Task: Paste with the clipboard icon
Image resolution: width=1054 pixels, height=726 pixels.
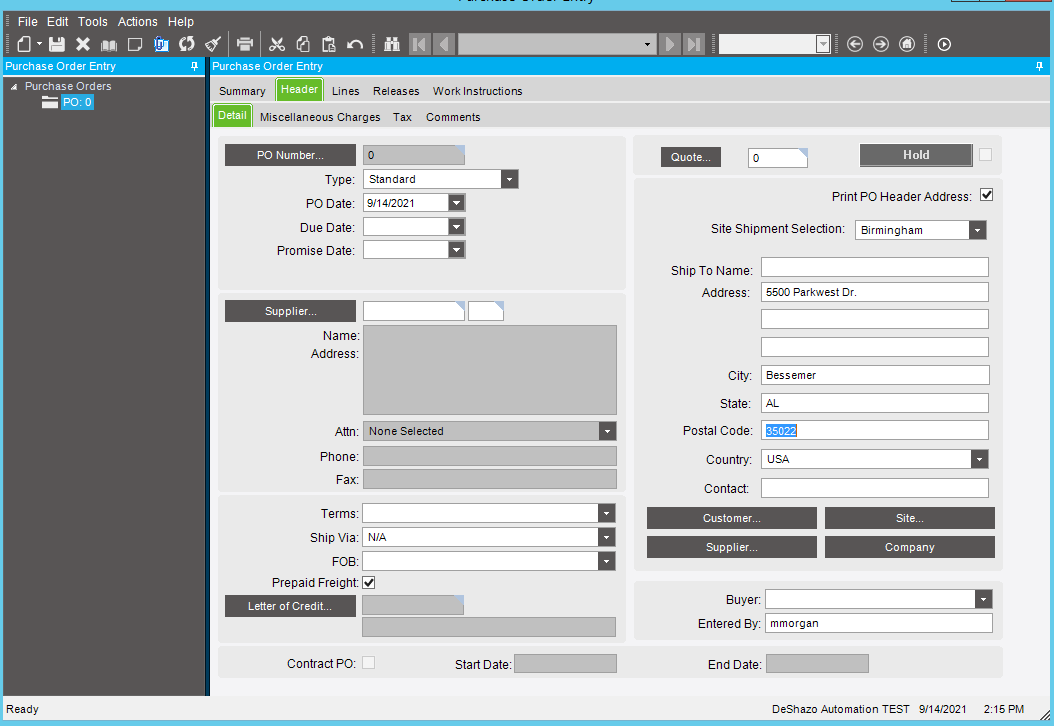Action: coord(329,44)
